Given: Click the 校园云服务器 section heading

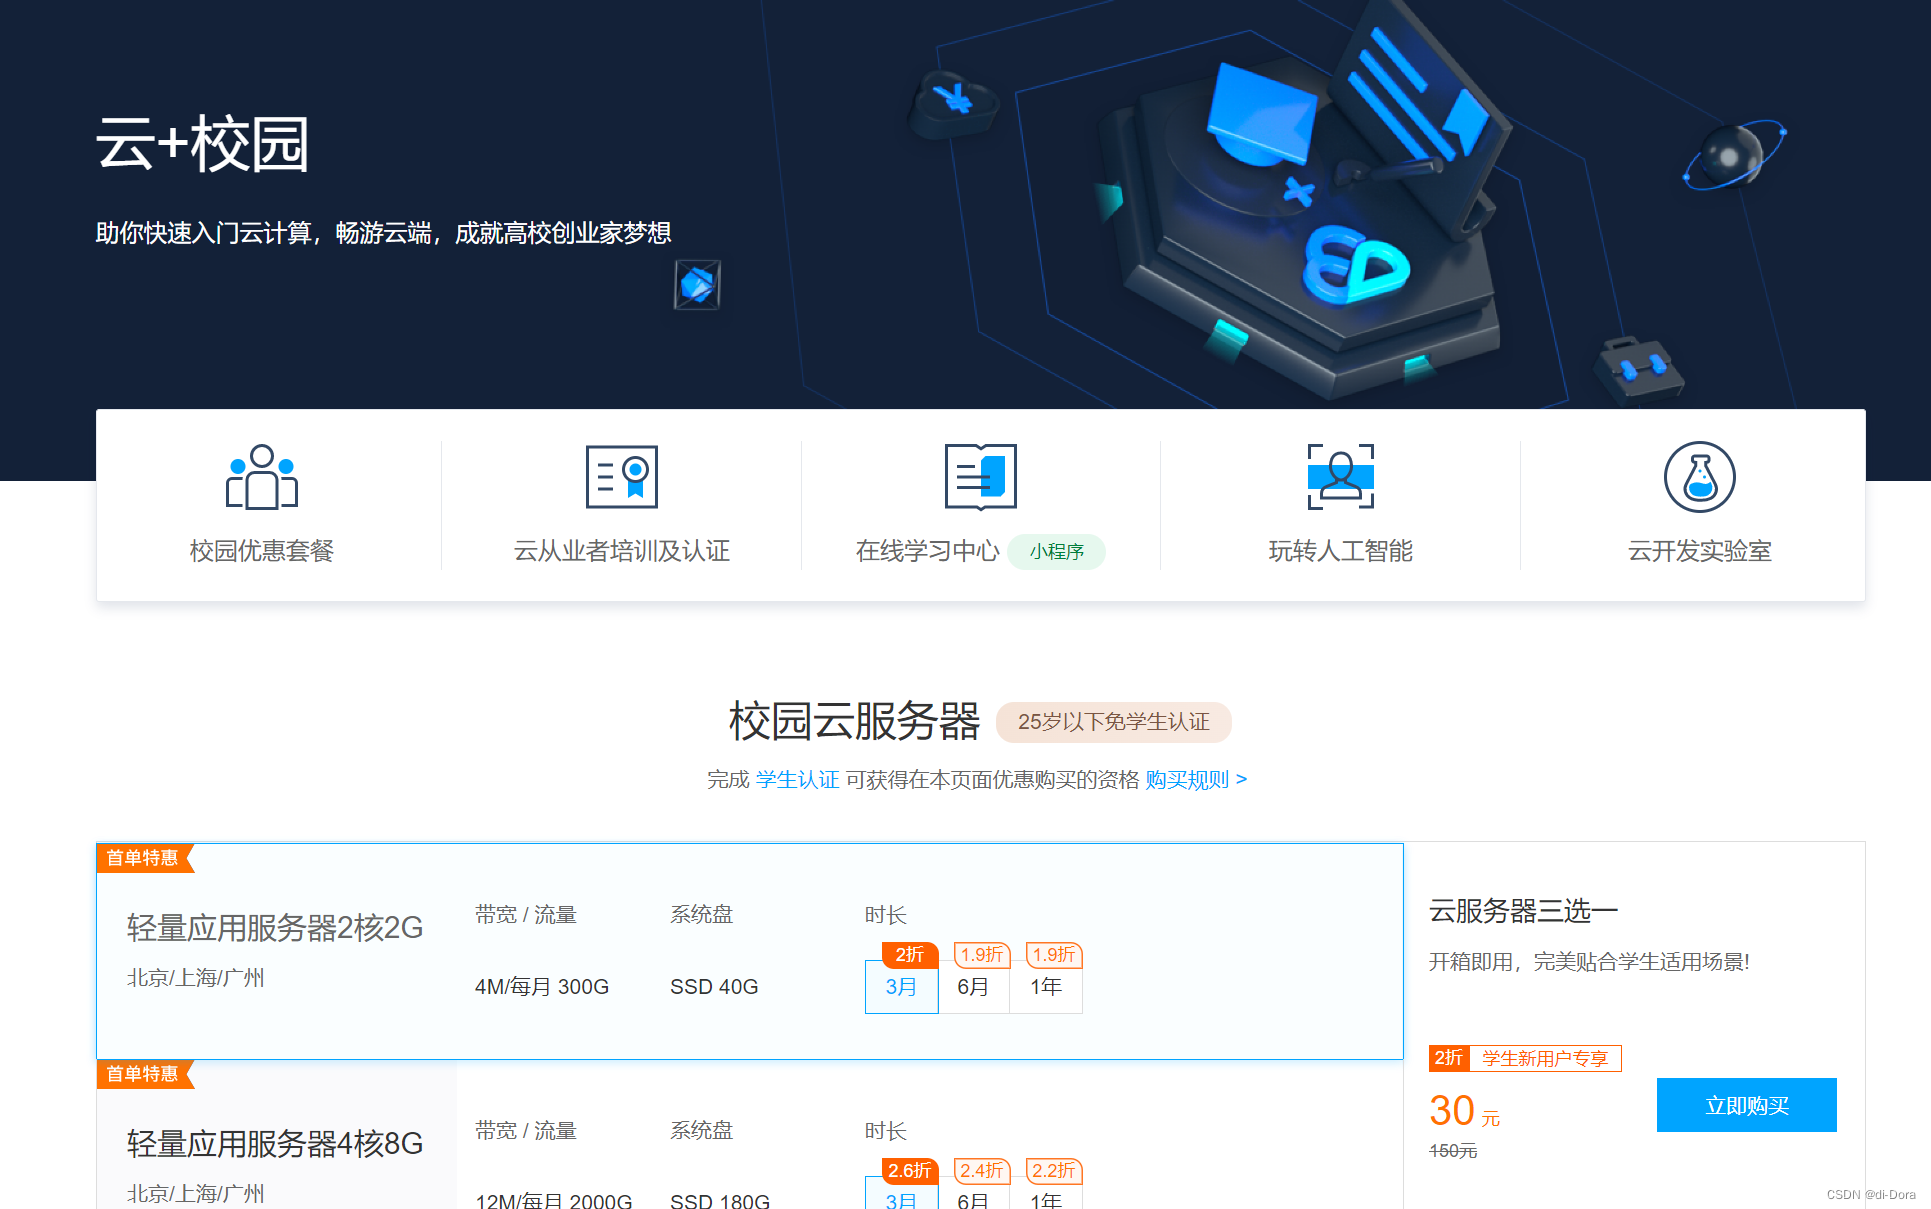Looking at the screenshot, I should pyautogui.click(x=855, y=721).
